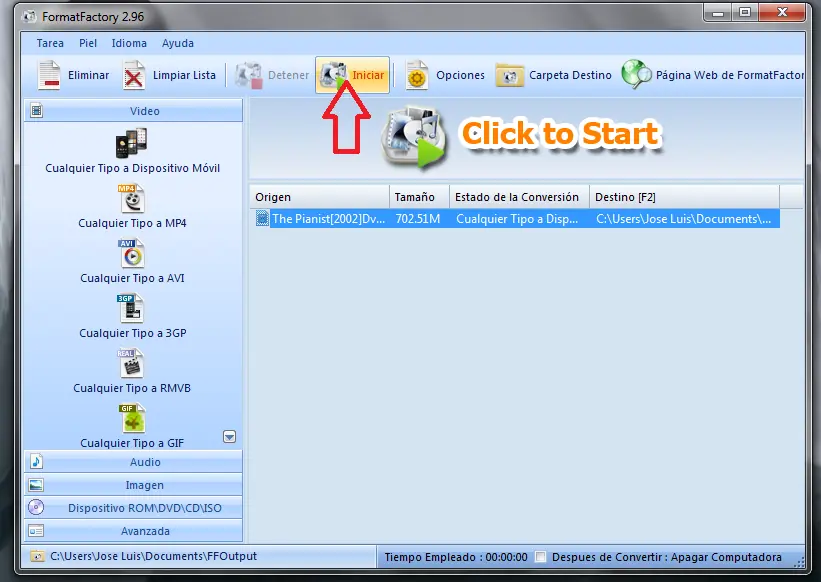Click Estado de la Conversión column header
The image size is (821, 582).
click(x=519, y=197)
